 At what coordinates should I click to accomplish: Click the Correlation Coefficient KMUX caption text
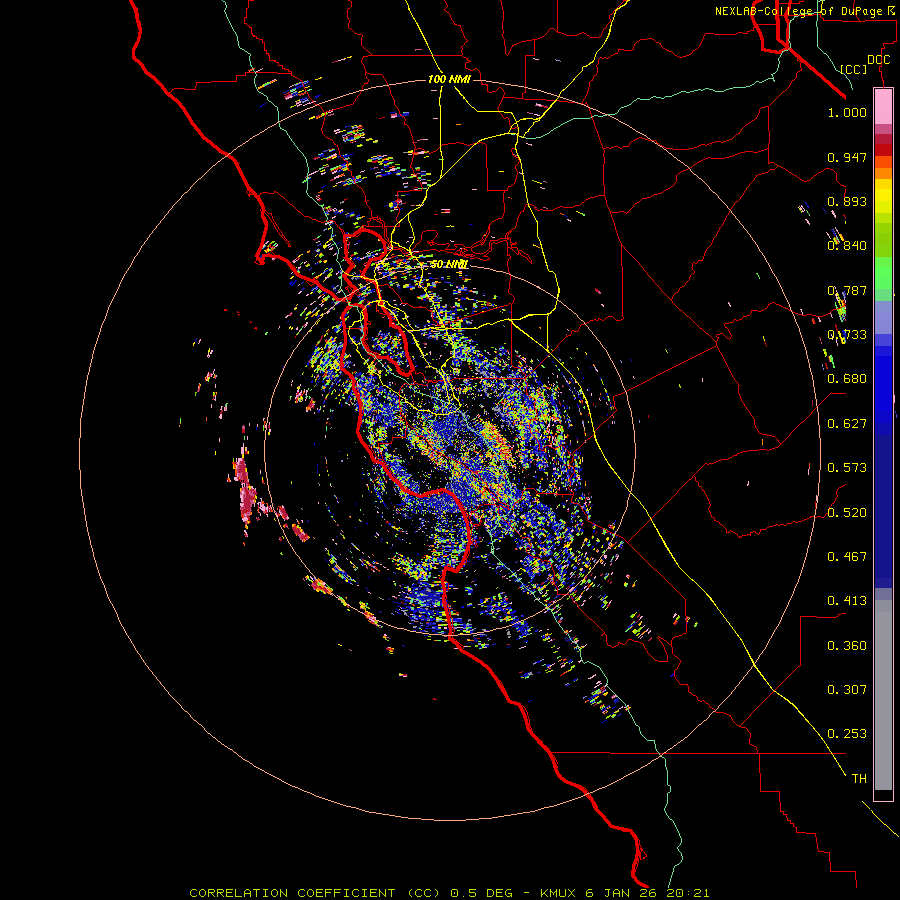coord(449,893)
